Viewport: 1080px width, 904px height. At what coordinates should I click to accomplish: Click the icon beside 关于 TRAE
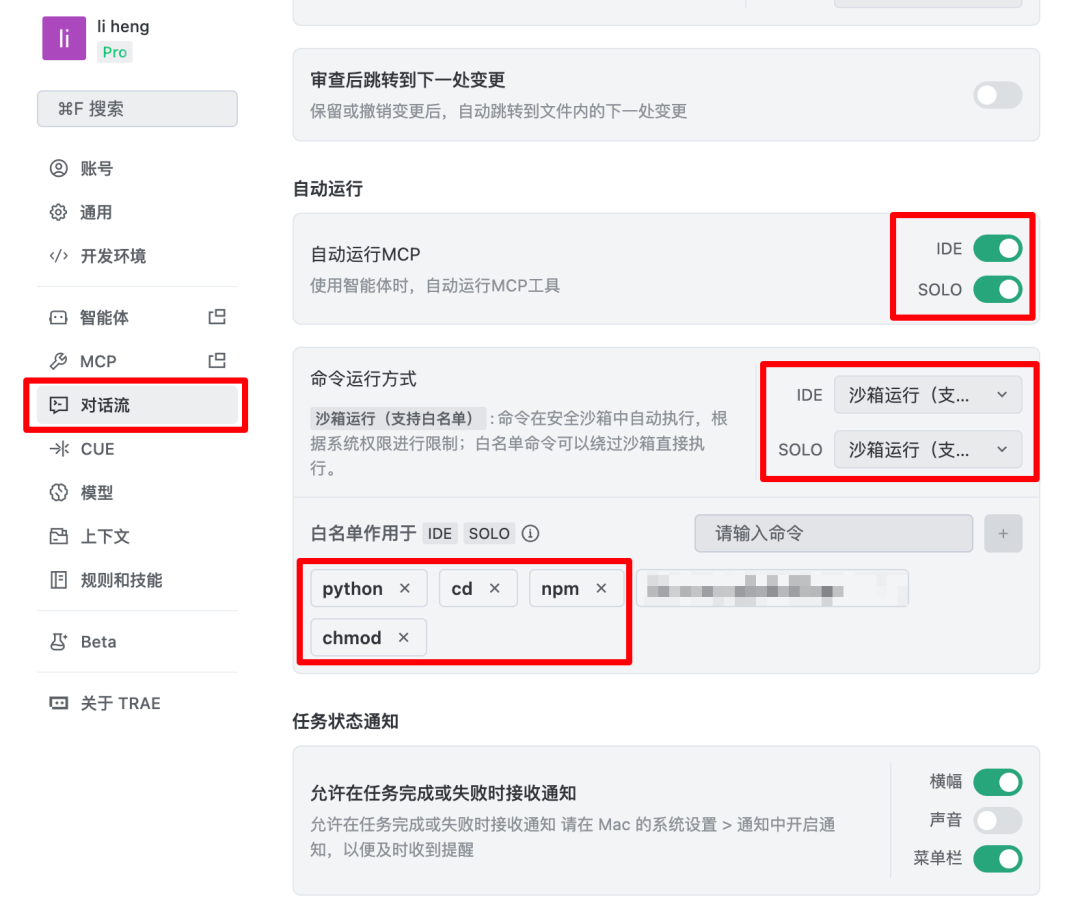(59, 703)
